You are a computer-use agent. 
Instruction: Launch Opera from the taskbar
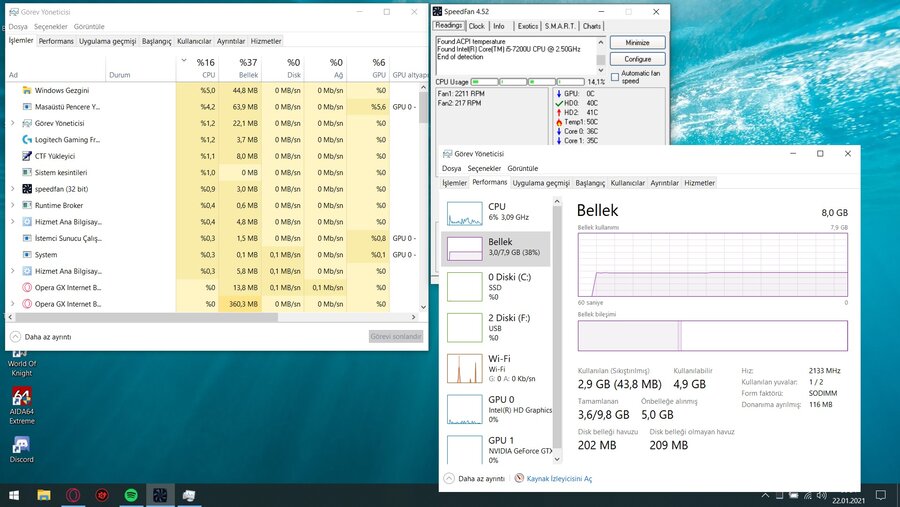73,495
